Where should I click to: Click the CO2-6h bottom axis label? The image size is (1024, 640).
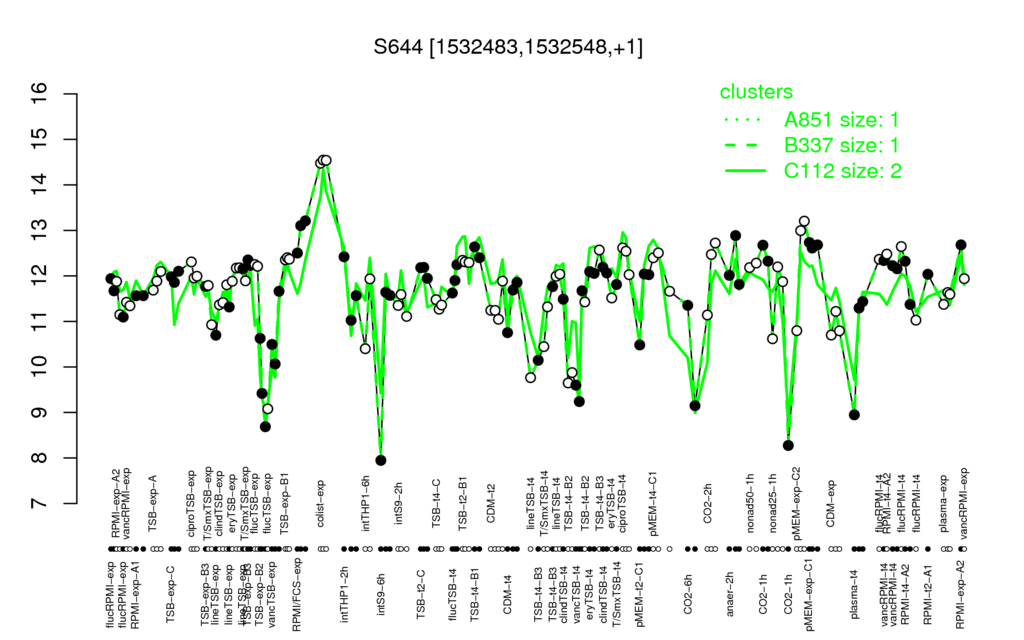pyautogui.click(x=688, y=594)
